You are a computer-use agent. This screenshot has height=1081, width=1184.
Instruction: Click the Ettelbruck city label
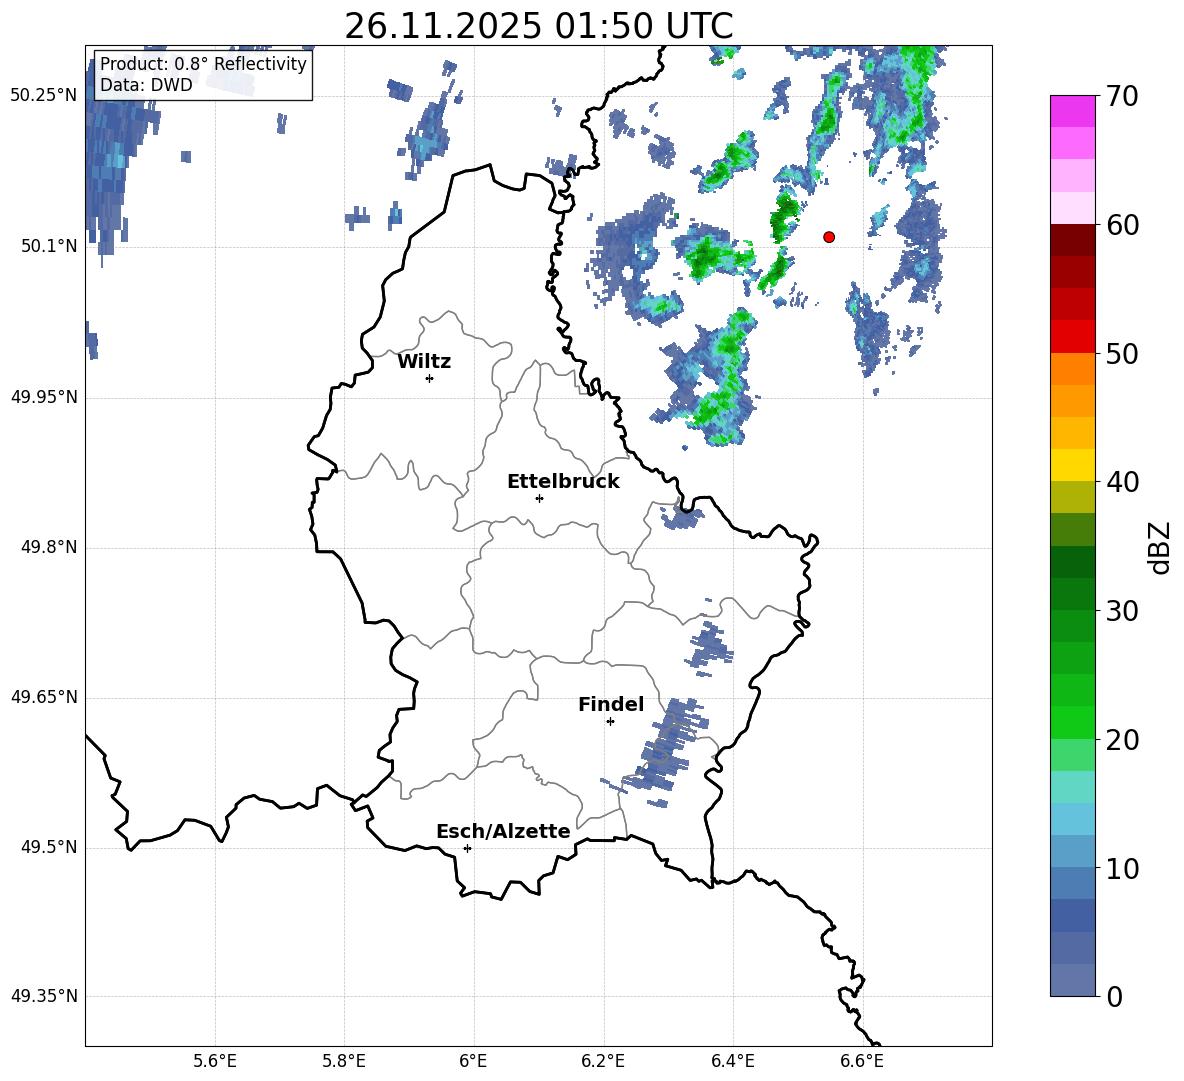(x=563, y=482)
